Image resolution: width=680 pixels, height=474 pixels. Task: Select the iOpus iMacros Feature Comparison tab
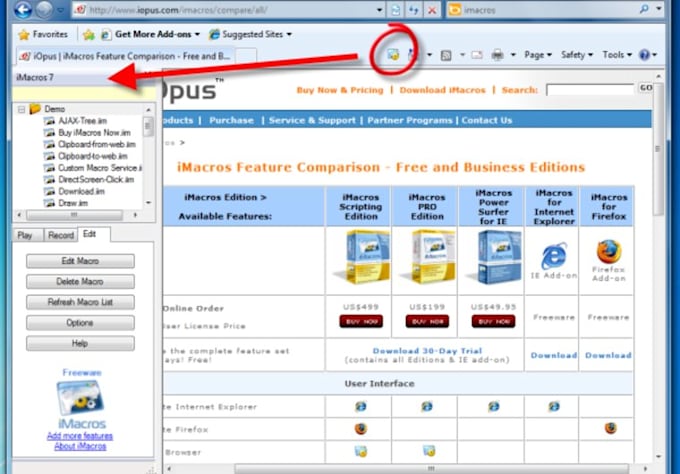[x=126, y=56]
